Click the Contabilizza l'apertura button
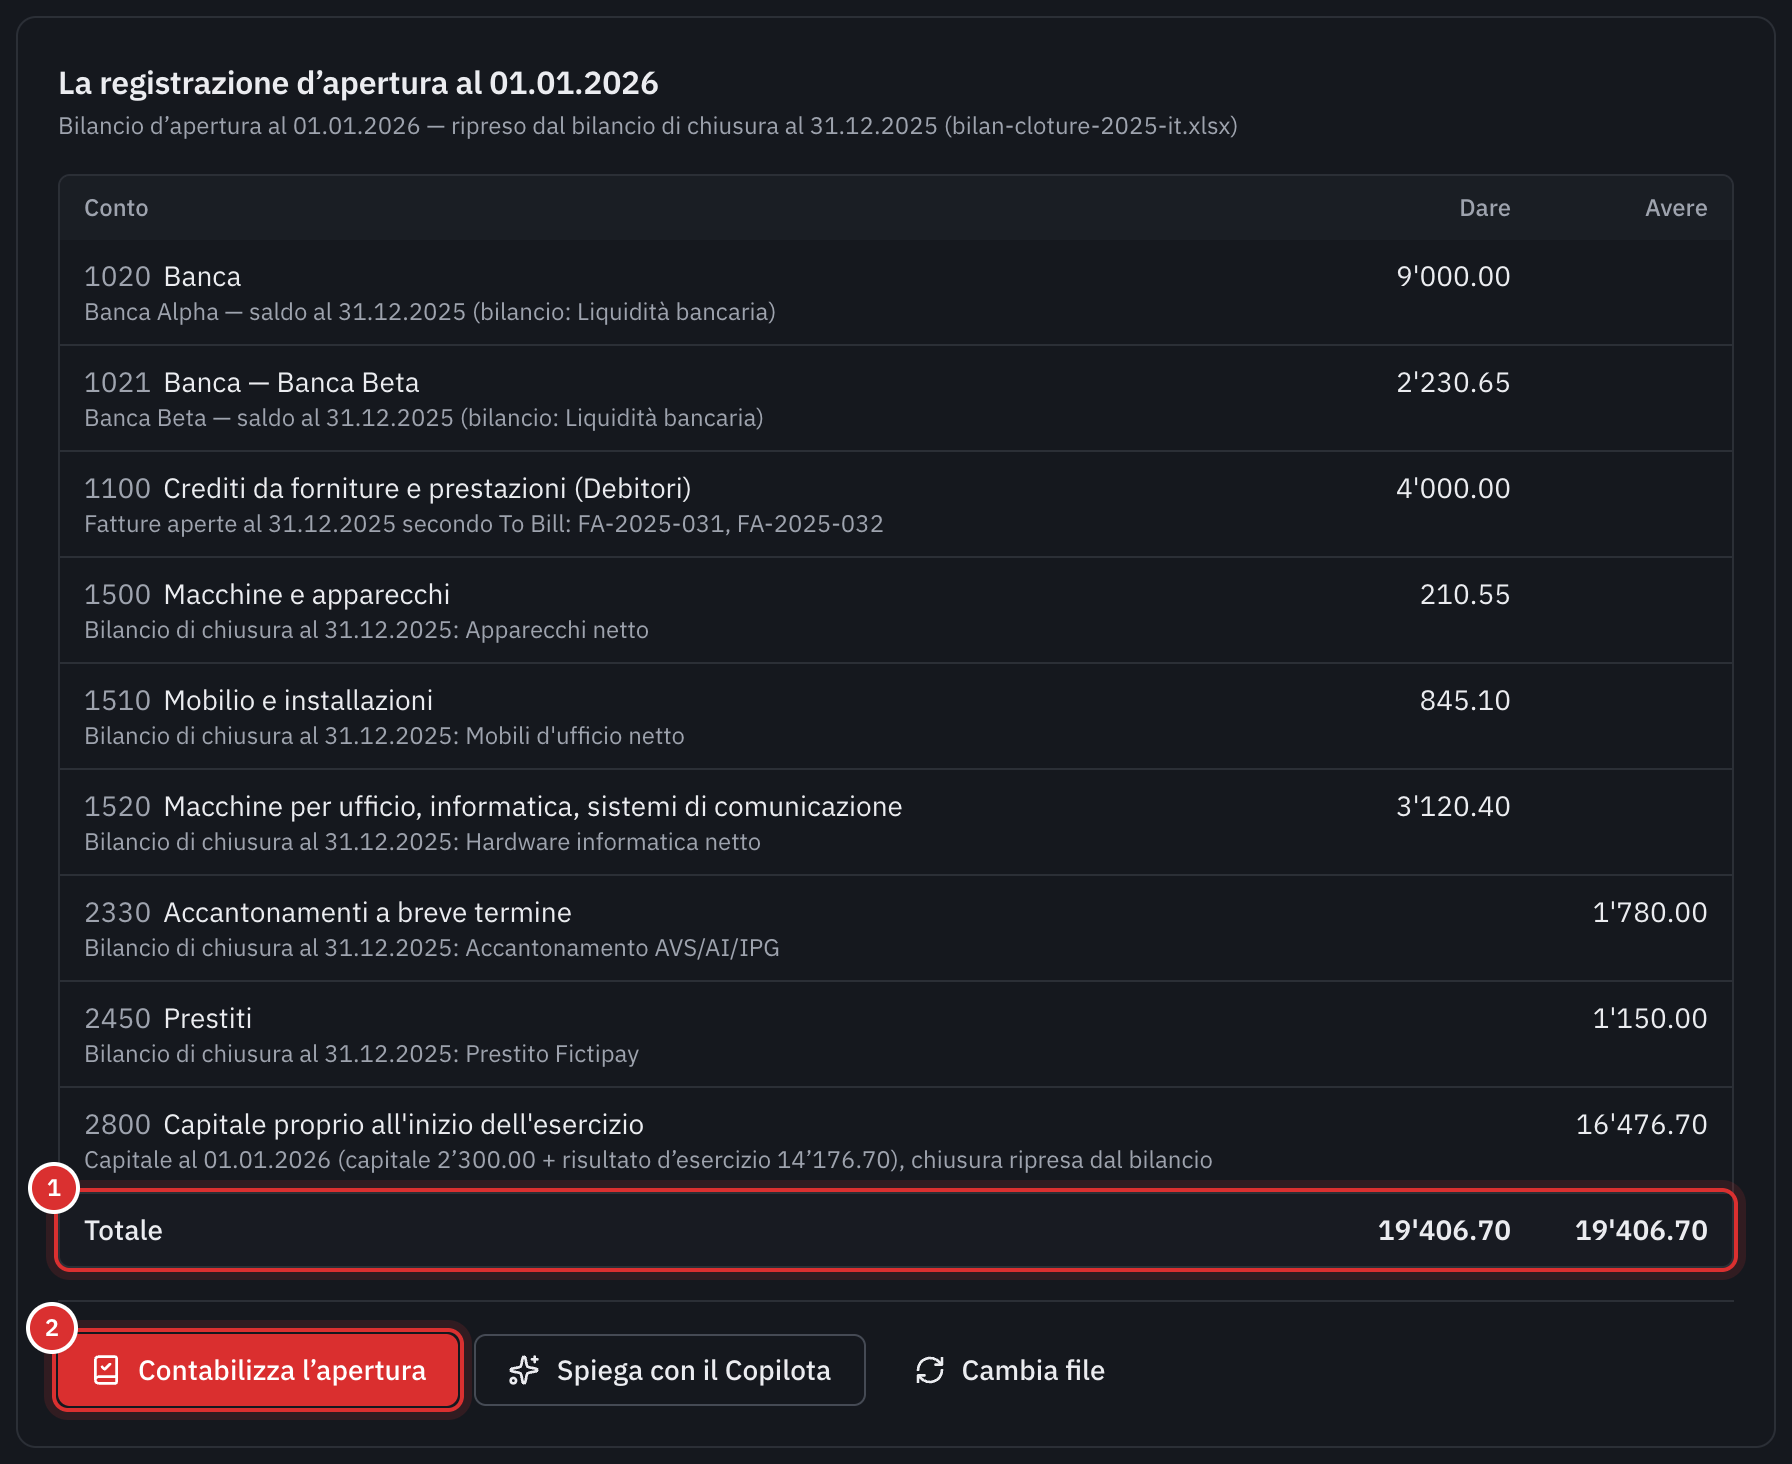The width and height of the screenshot is (1792, 1464). [258, 1370]
